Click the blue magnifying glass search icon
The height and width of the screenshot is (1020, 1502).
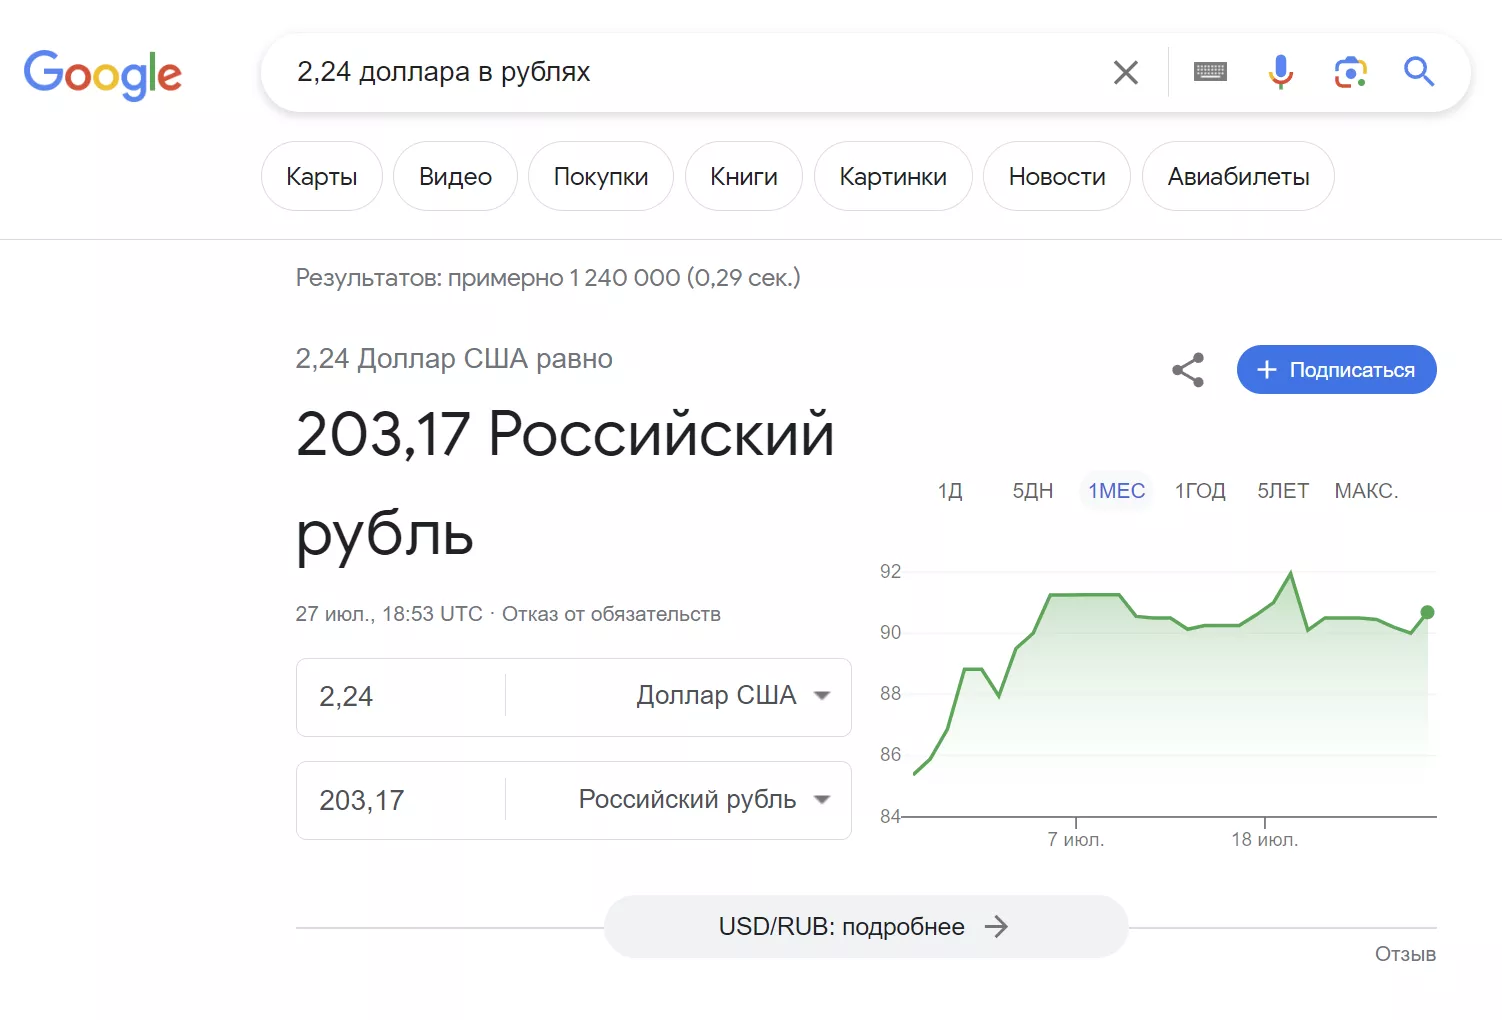[x=1419, y=72]
